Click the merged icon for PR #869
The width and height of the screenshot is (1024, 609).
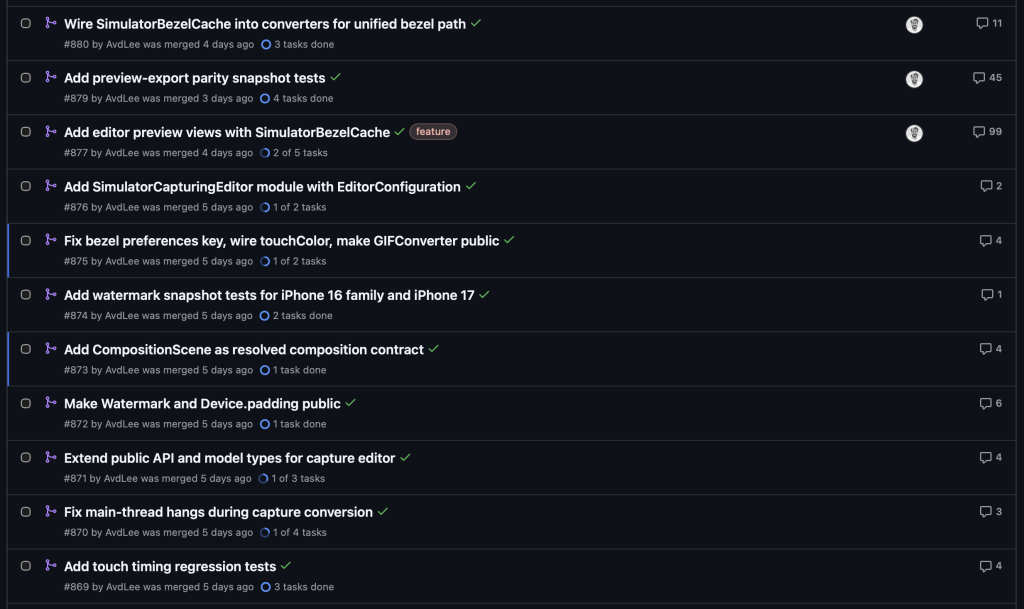pos(50,566)
